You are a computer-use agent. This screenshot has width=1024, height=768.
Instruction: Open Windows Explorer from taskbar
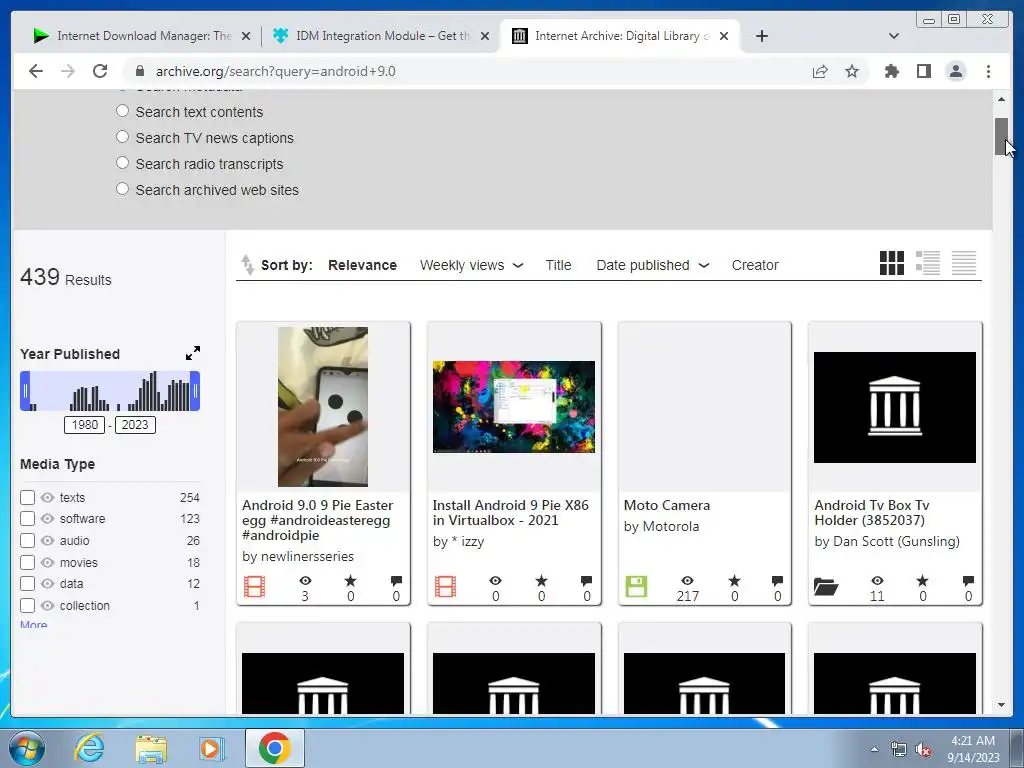point(151,748)
